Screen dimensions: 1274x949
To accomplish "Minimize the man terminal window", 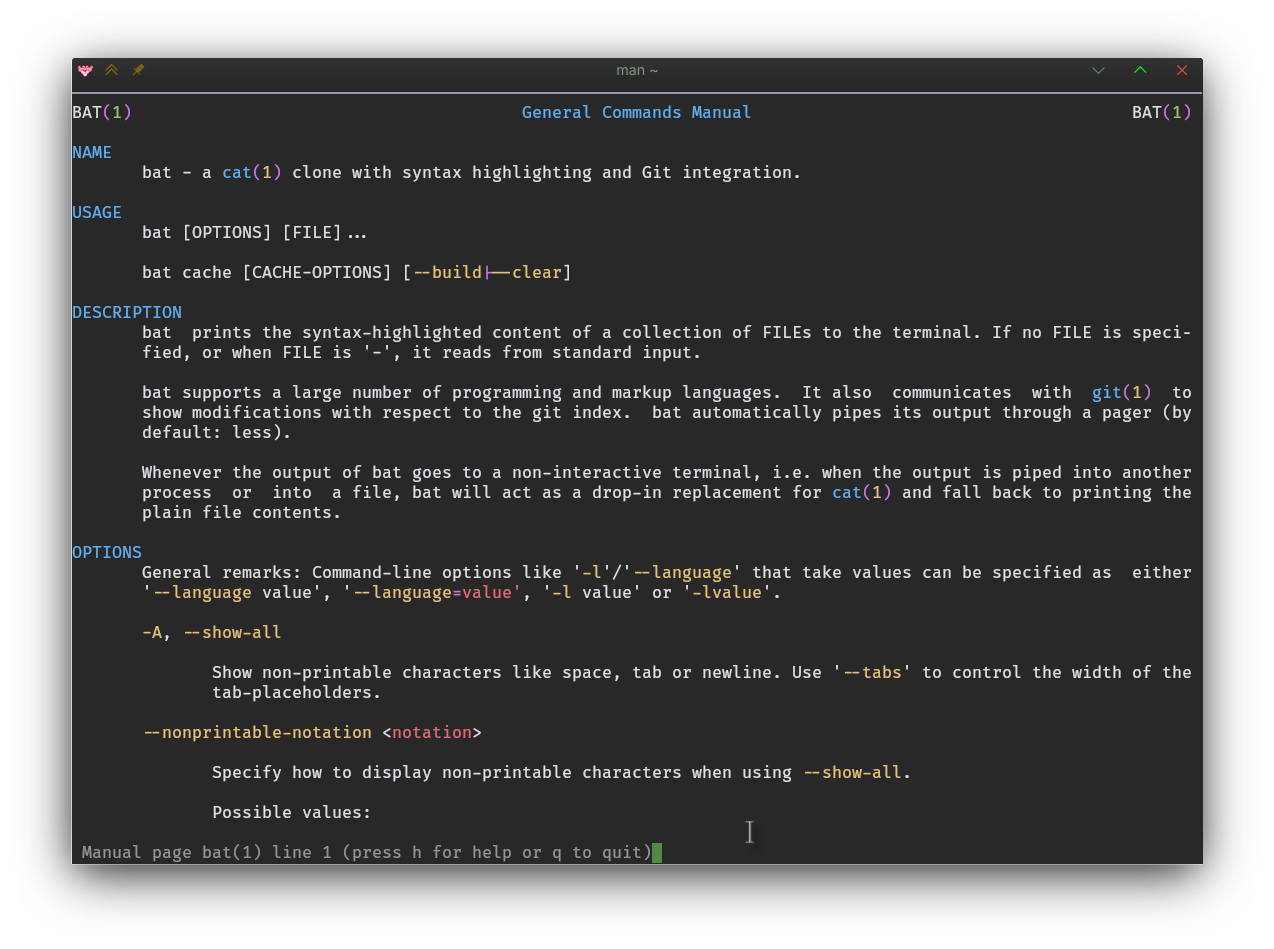I will 1098,70.
